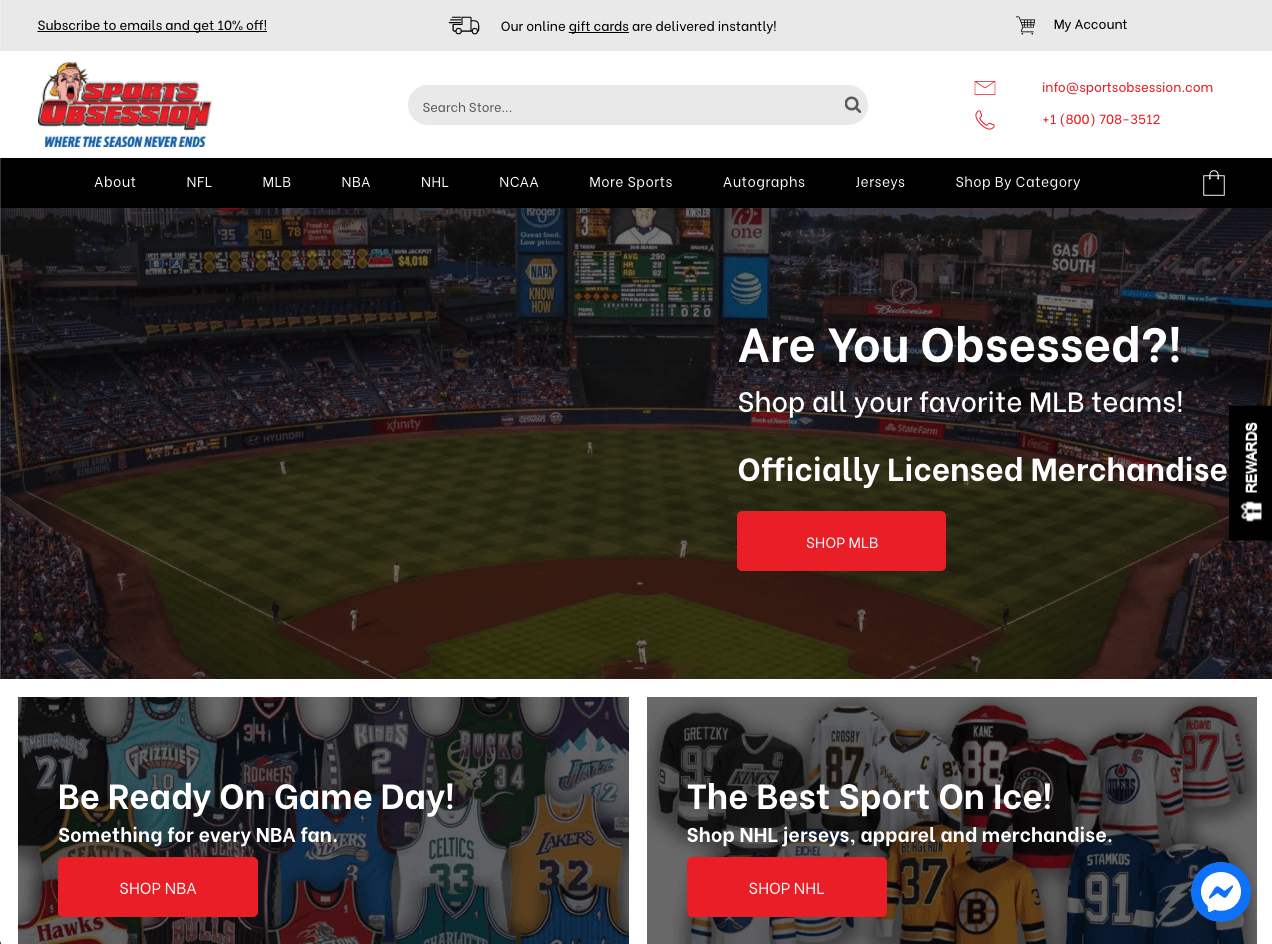Click the cart icon beside My Account
This screenshot has width=1272, height=944.
1026,25
